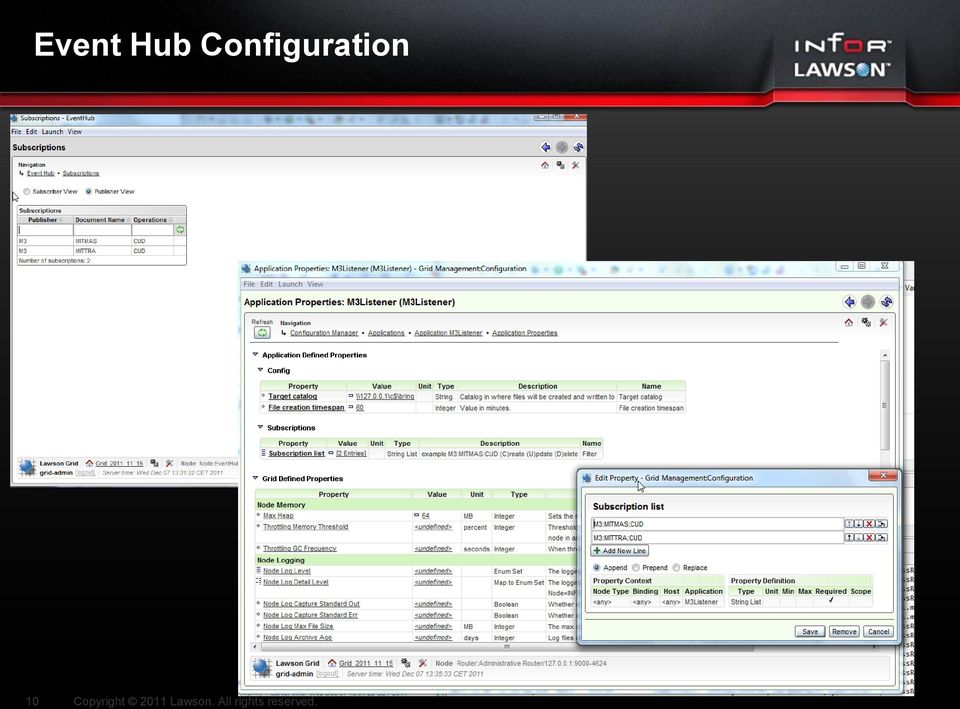Revert the M3:MITMAS:CUD line
Viewport: 960px width, 709px height.
[881, 523]
